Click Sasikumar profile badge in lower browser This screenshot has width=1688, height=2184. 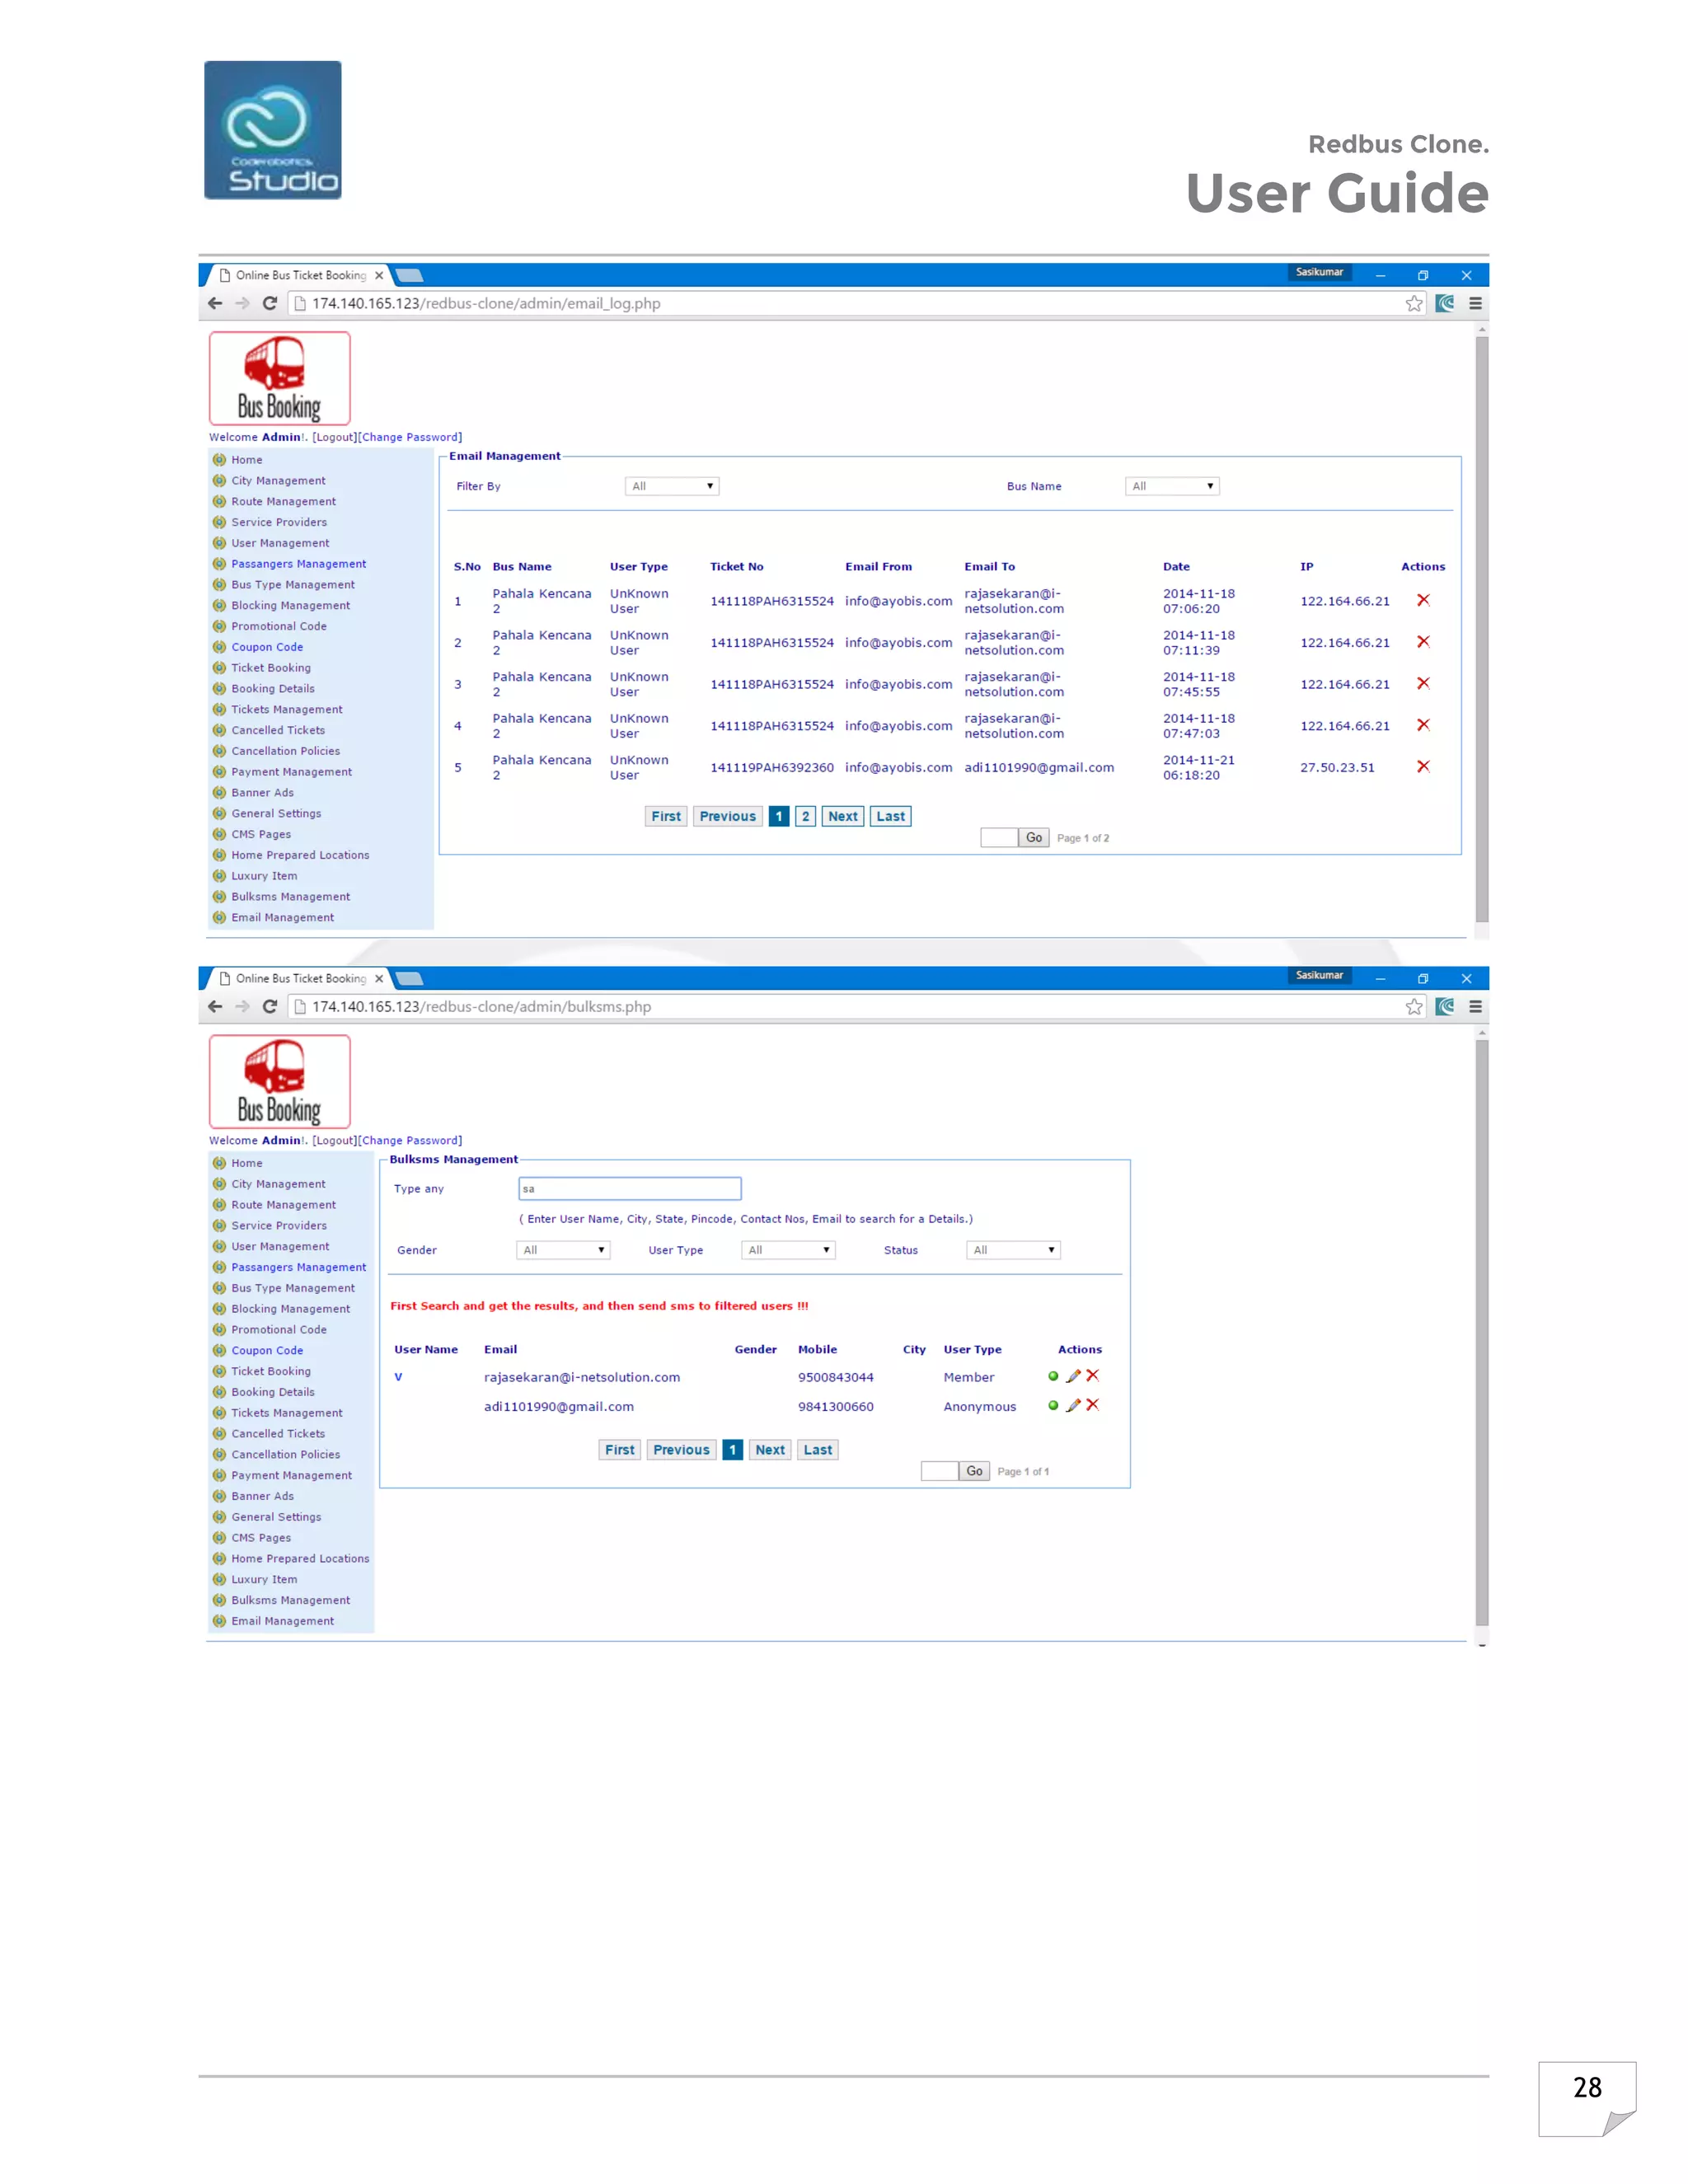(x=1319, y=975)
